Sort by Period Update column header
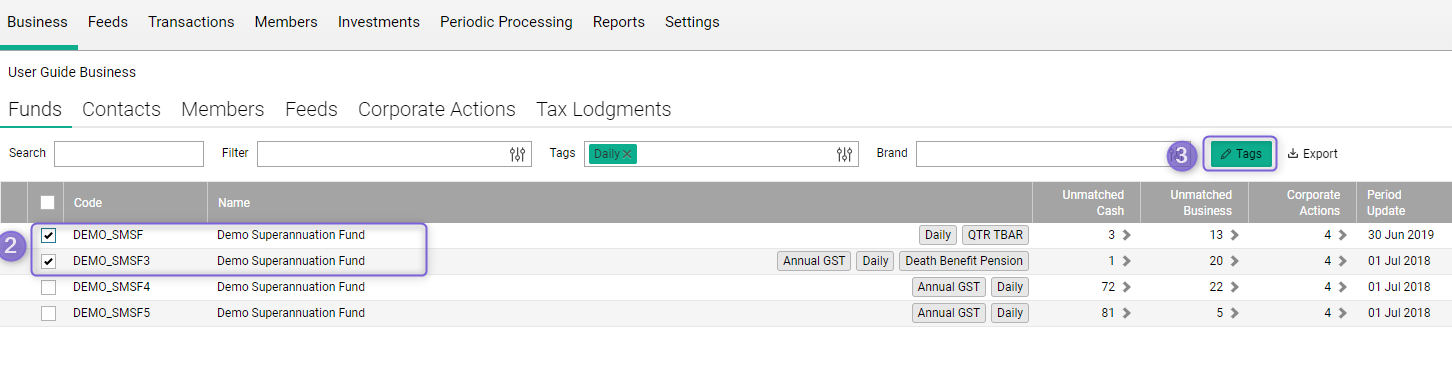 (x=1387, y=203)
